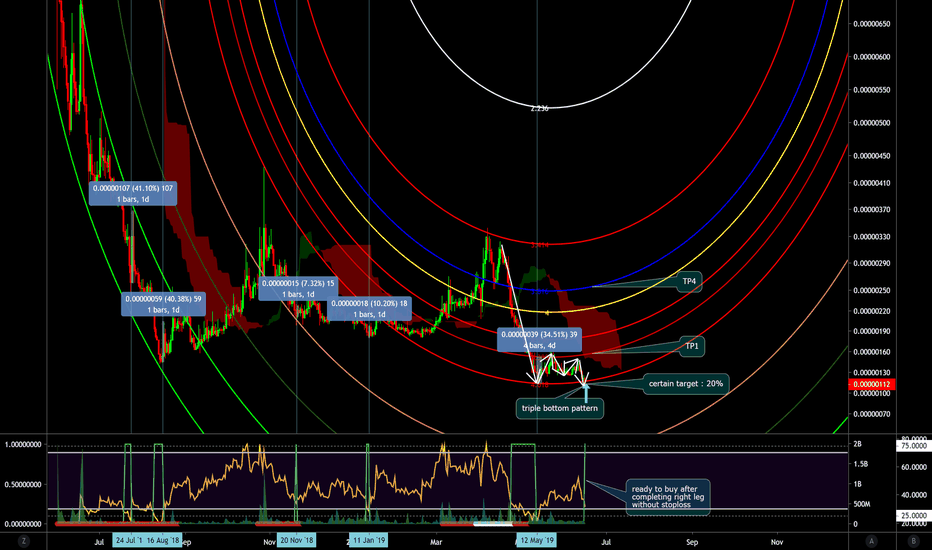Click the 0.00000039 (34.51%) measurement label
The width and height of the screenshot is (932, 550).
click(x=539, y=340)
